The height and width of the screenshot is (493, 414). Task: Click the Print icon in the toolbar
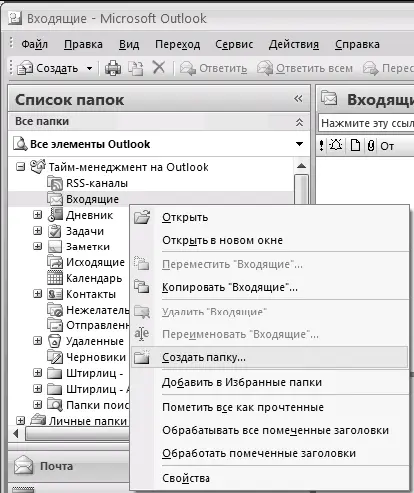pyautogui.click(x=113, y=68)
